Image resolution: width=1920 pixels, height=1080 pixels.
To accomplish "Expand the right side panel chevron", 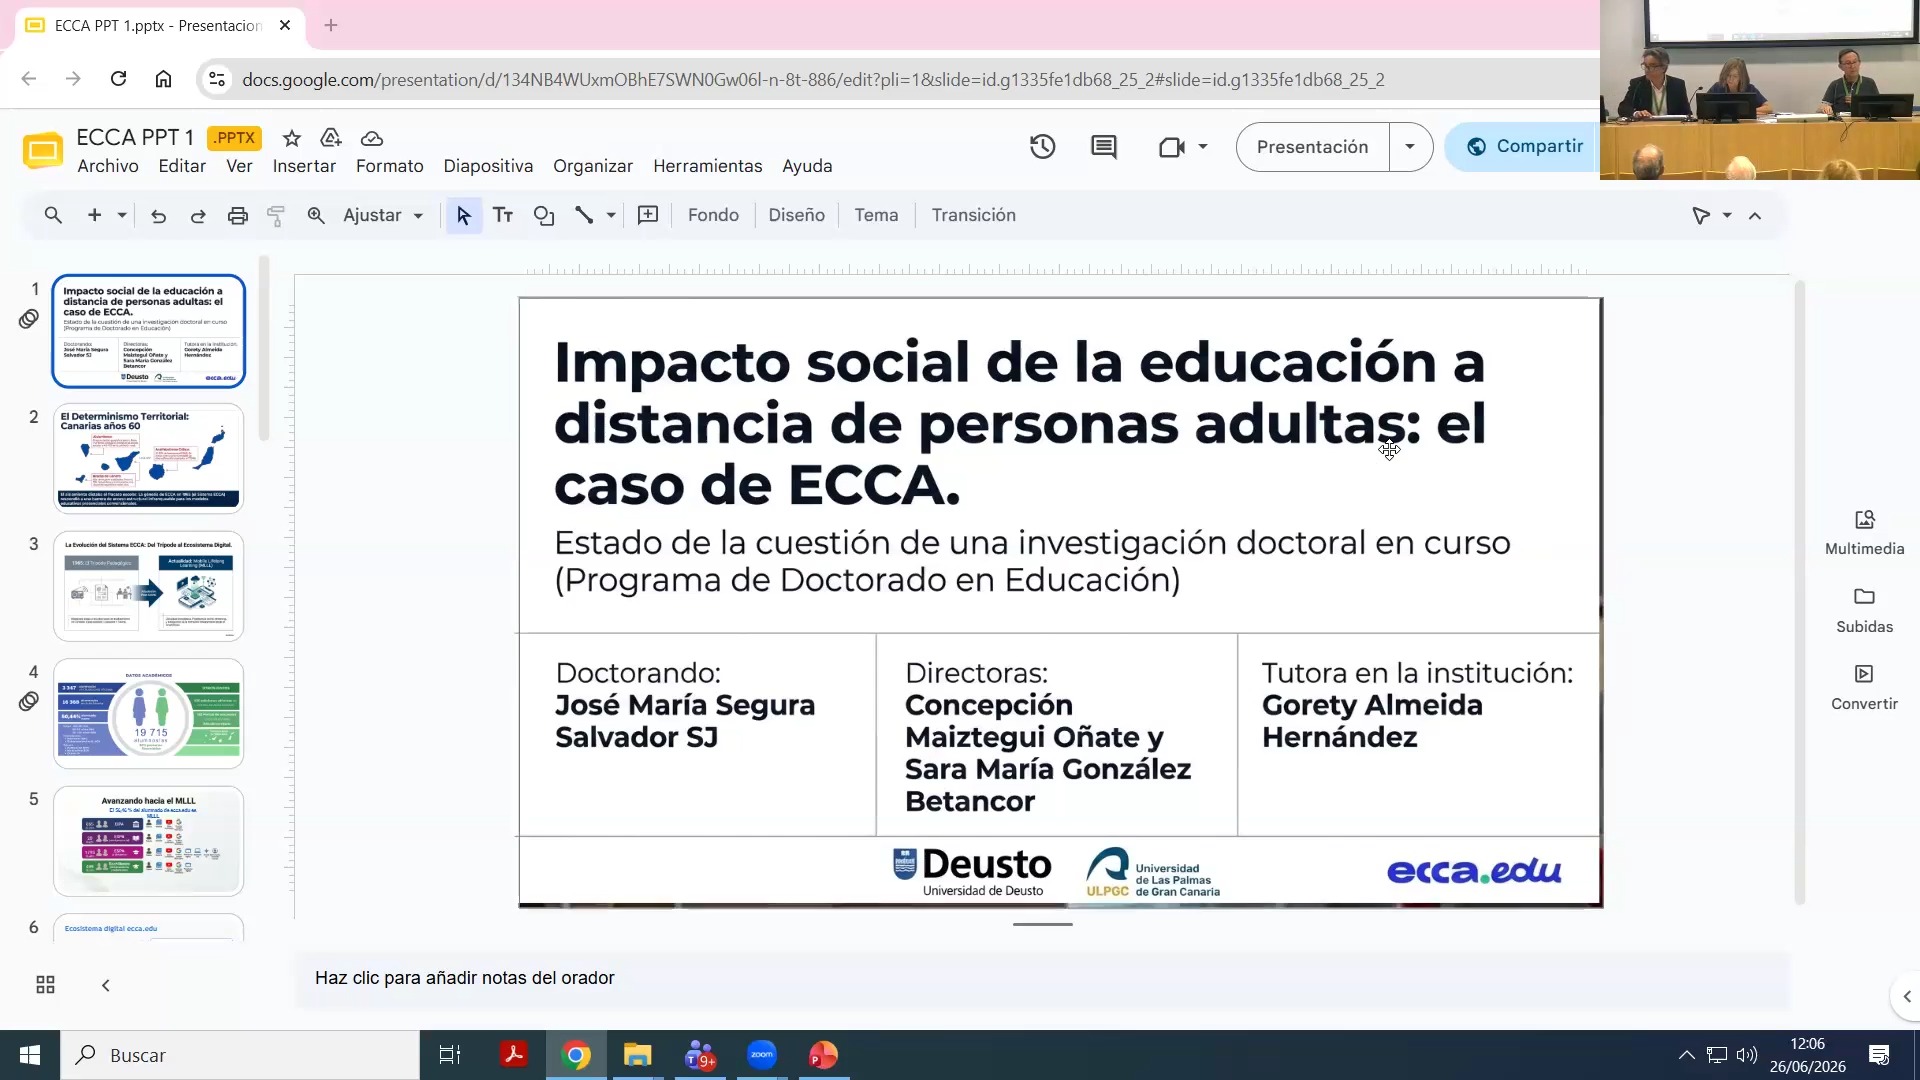I will tap(1906, 996).
